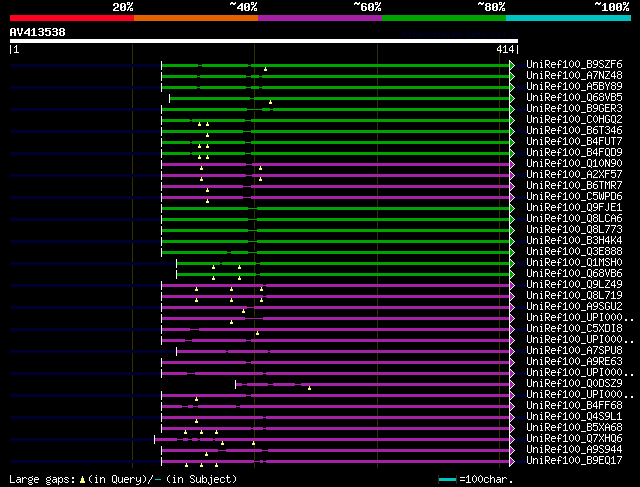Click the red 20% identity color segment
This screenshot has height=487, width=640.
click(72, 18)
